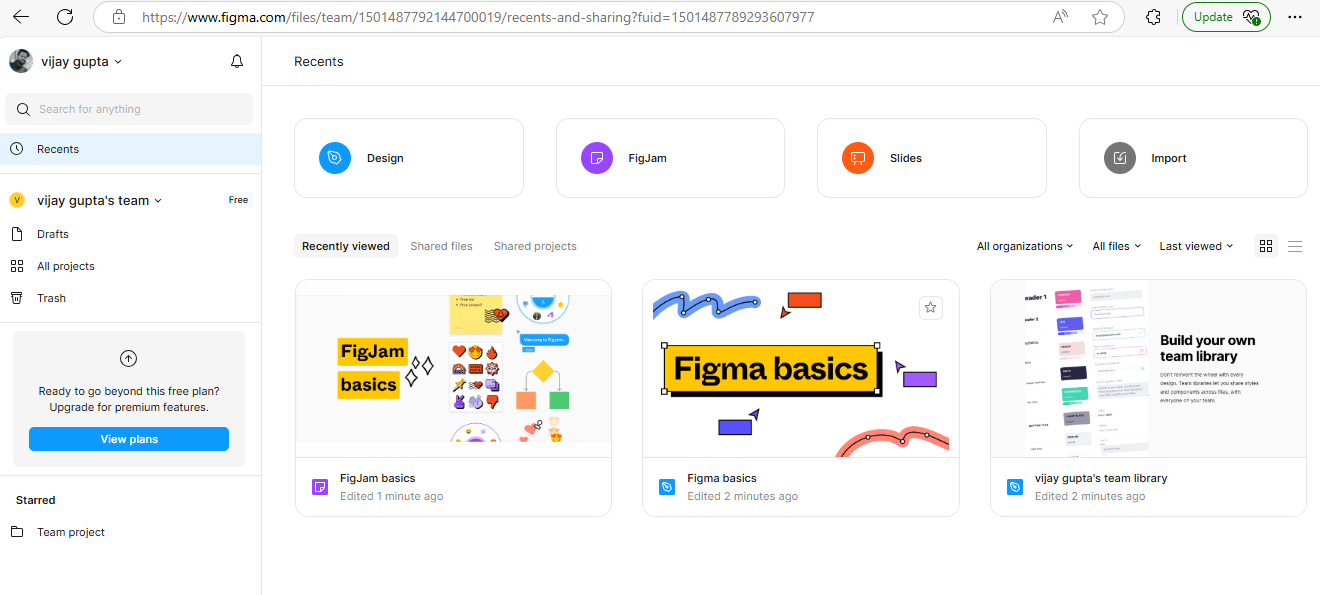Open the FigJam basics thumbnail
The height and width of the screenshot is (595, 1320).
[453, 368]
